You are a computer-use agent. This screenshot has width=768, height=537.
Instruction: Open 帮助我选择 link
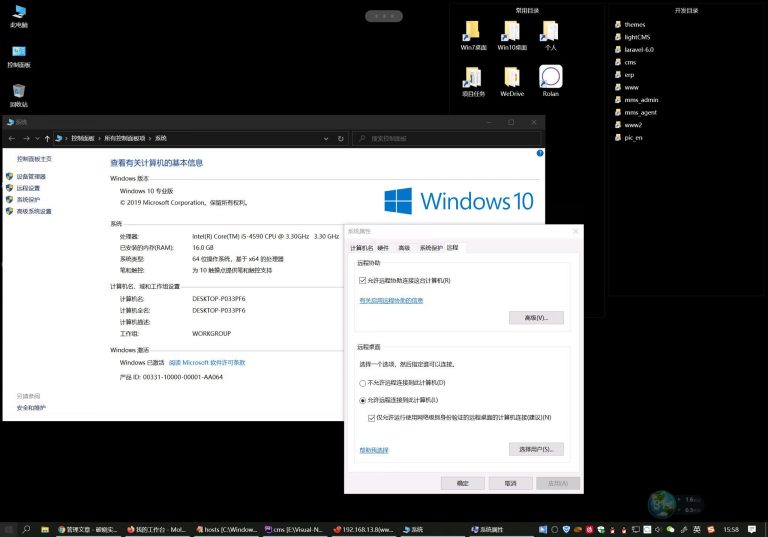374,450
